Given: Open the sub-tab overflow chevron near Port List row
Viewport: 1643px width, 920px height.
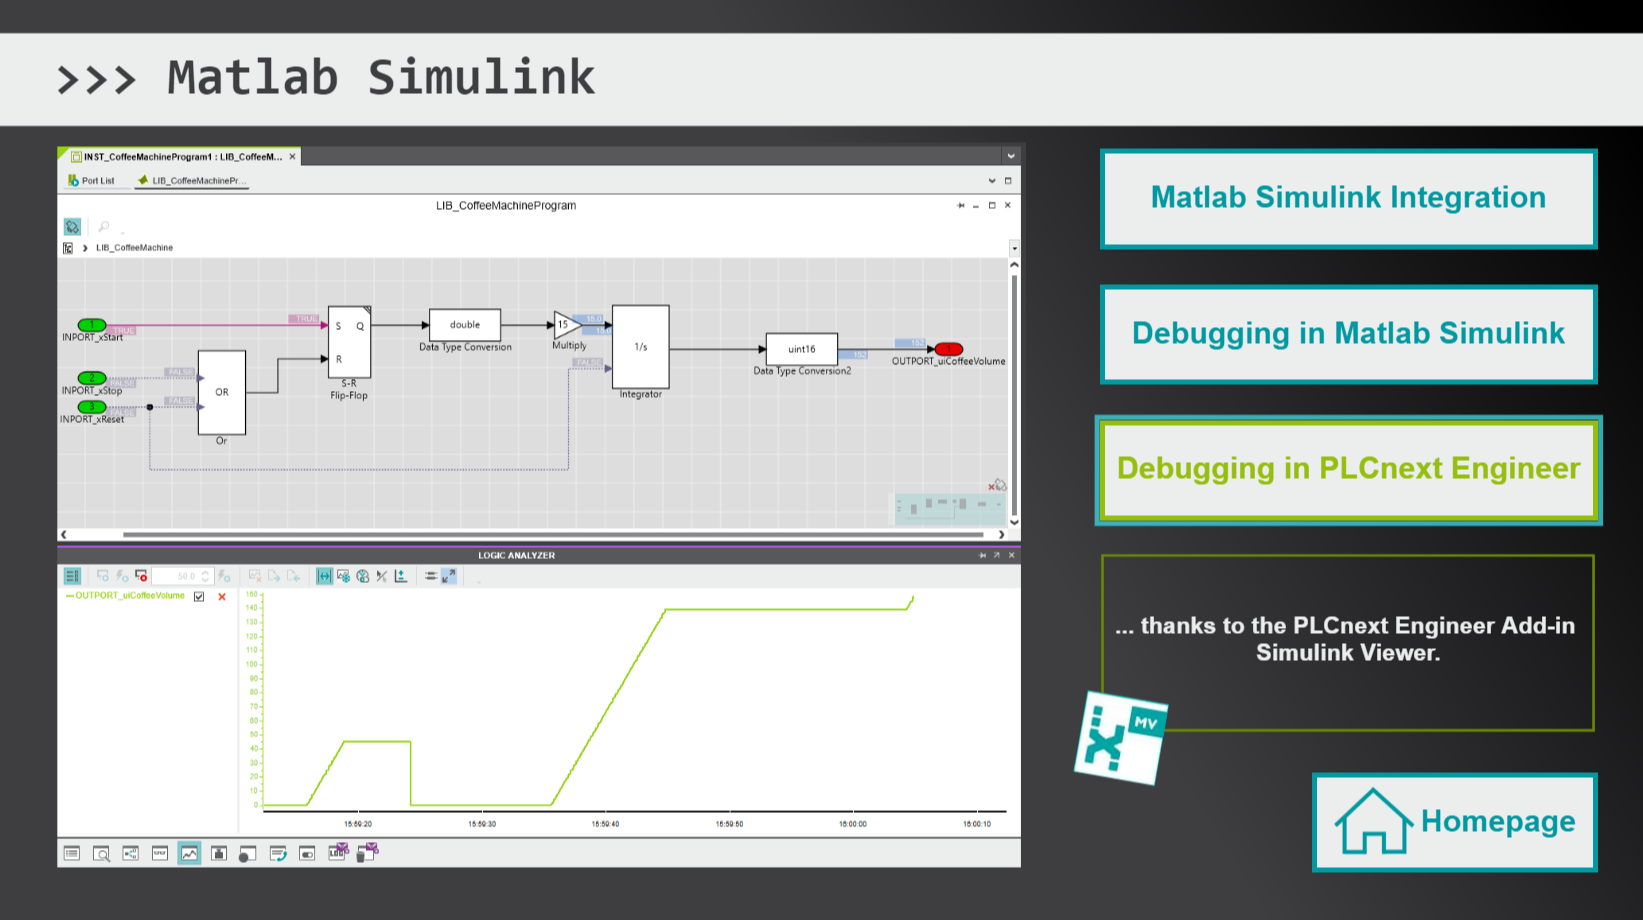Looking at the screenshot, I should point(992,181).
